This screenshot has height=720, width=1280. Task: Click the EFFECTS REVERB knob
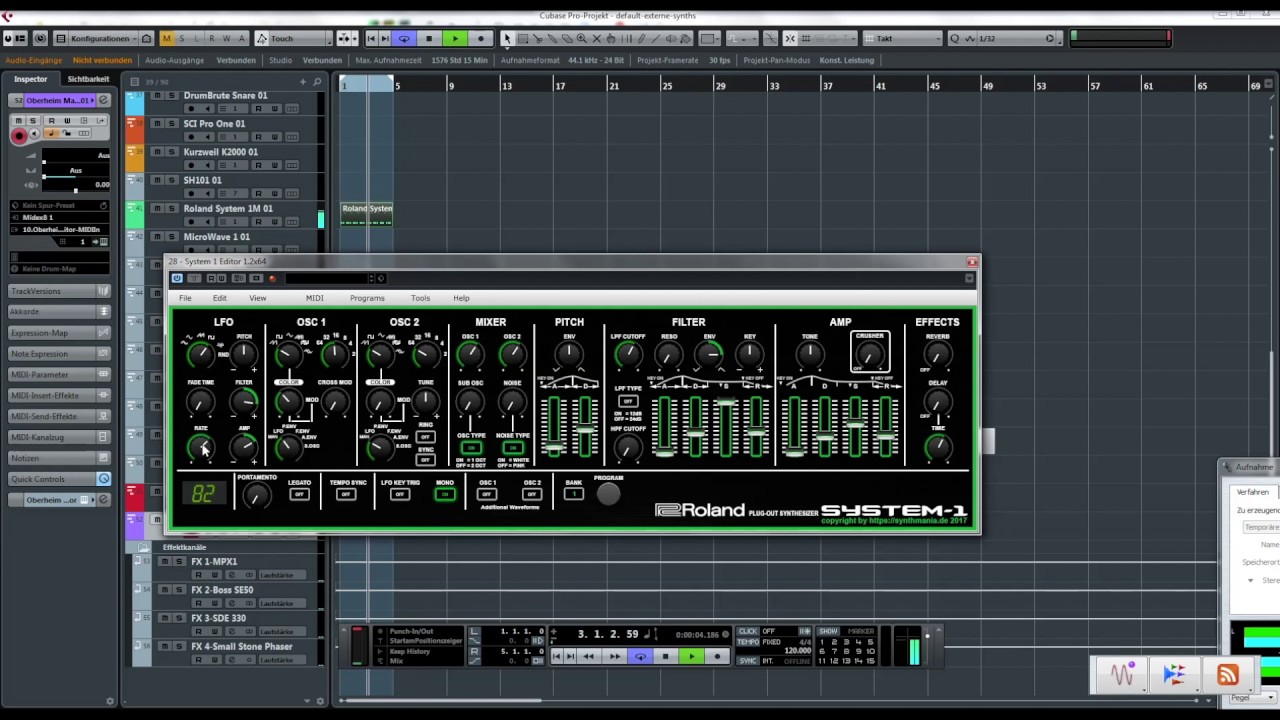click(938, 357)
